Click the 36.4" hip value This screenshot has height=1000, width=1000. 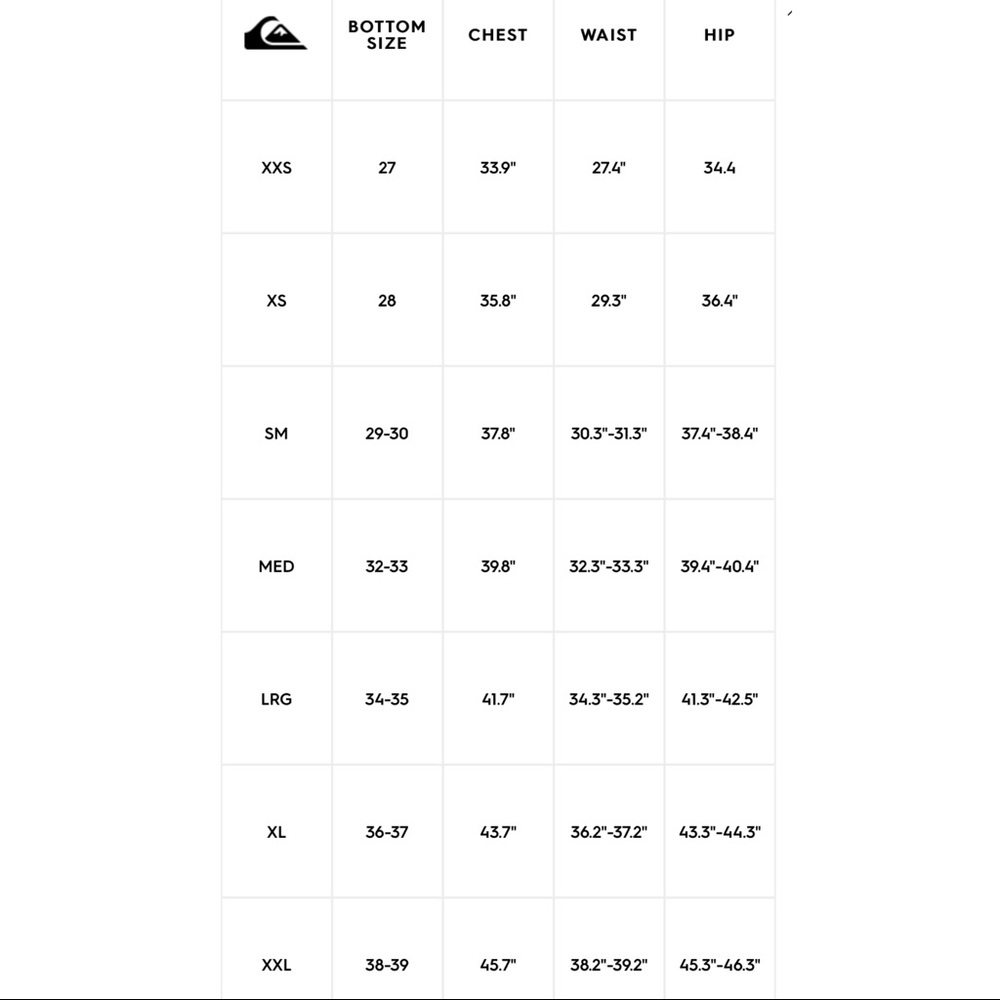(x=719, y=300)
